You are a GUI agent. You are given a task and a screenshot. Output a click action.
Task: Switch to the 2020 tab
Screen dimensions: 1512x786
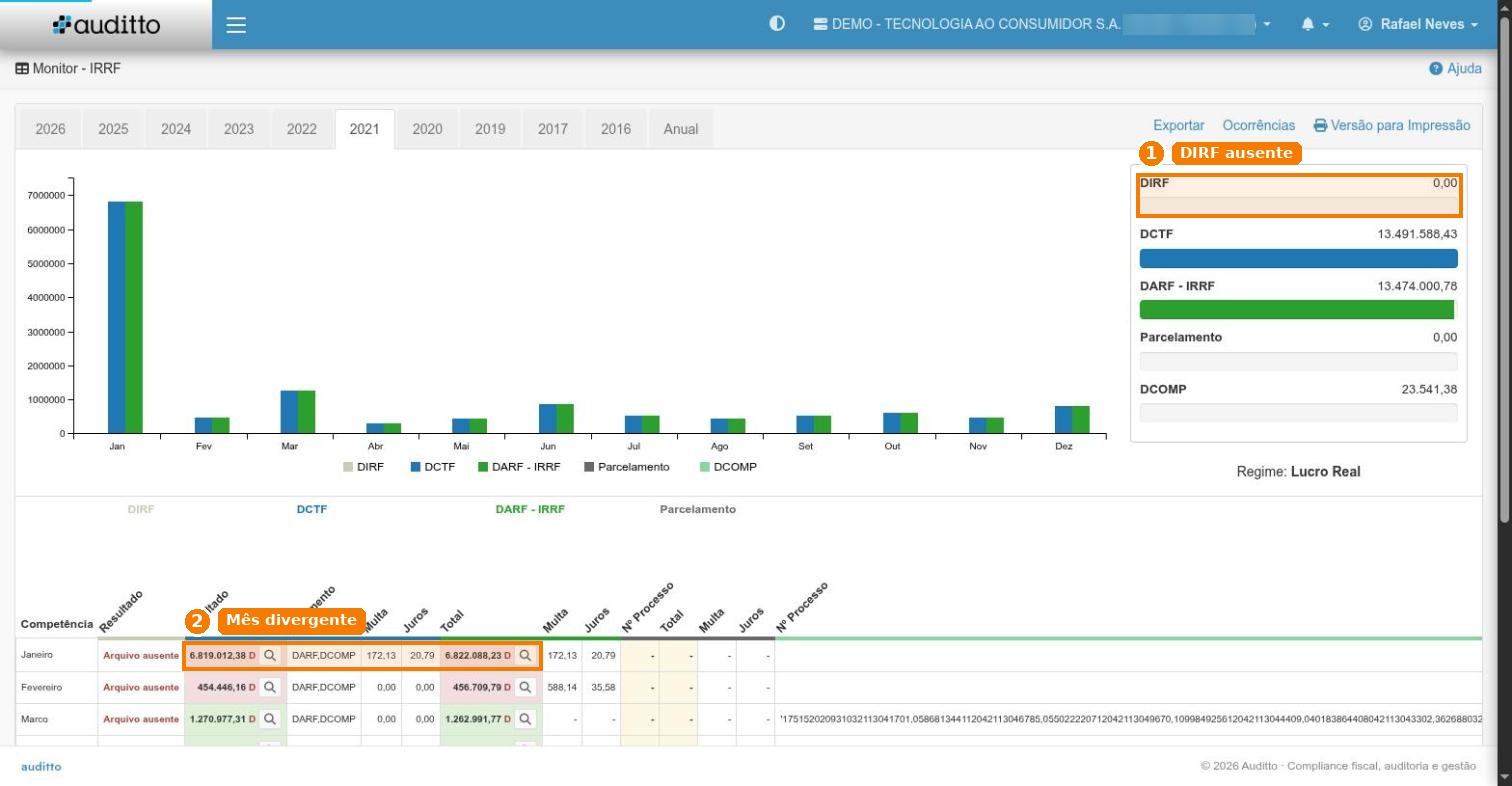(x=427, y=129)
